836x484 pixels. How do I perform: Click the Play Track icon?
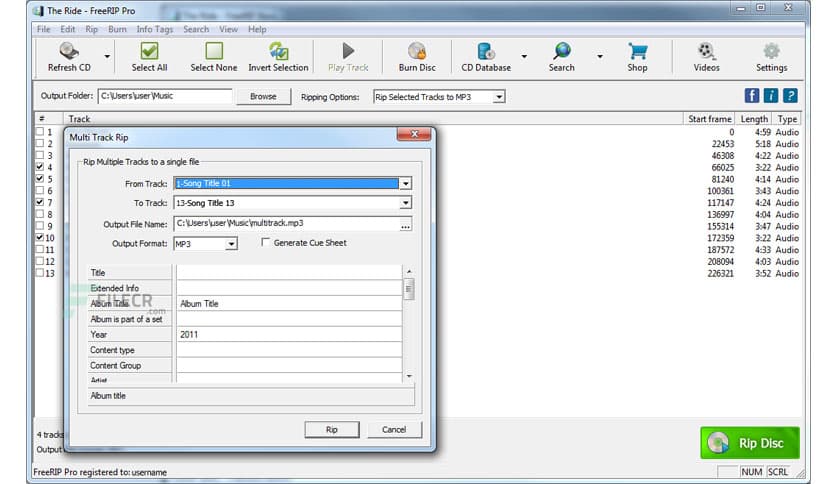tap(348, 51)
